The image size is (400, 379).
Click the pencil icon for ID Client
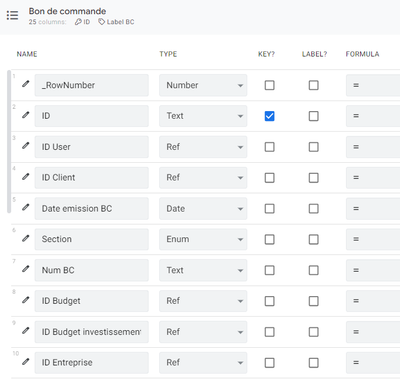click(26, 177)
